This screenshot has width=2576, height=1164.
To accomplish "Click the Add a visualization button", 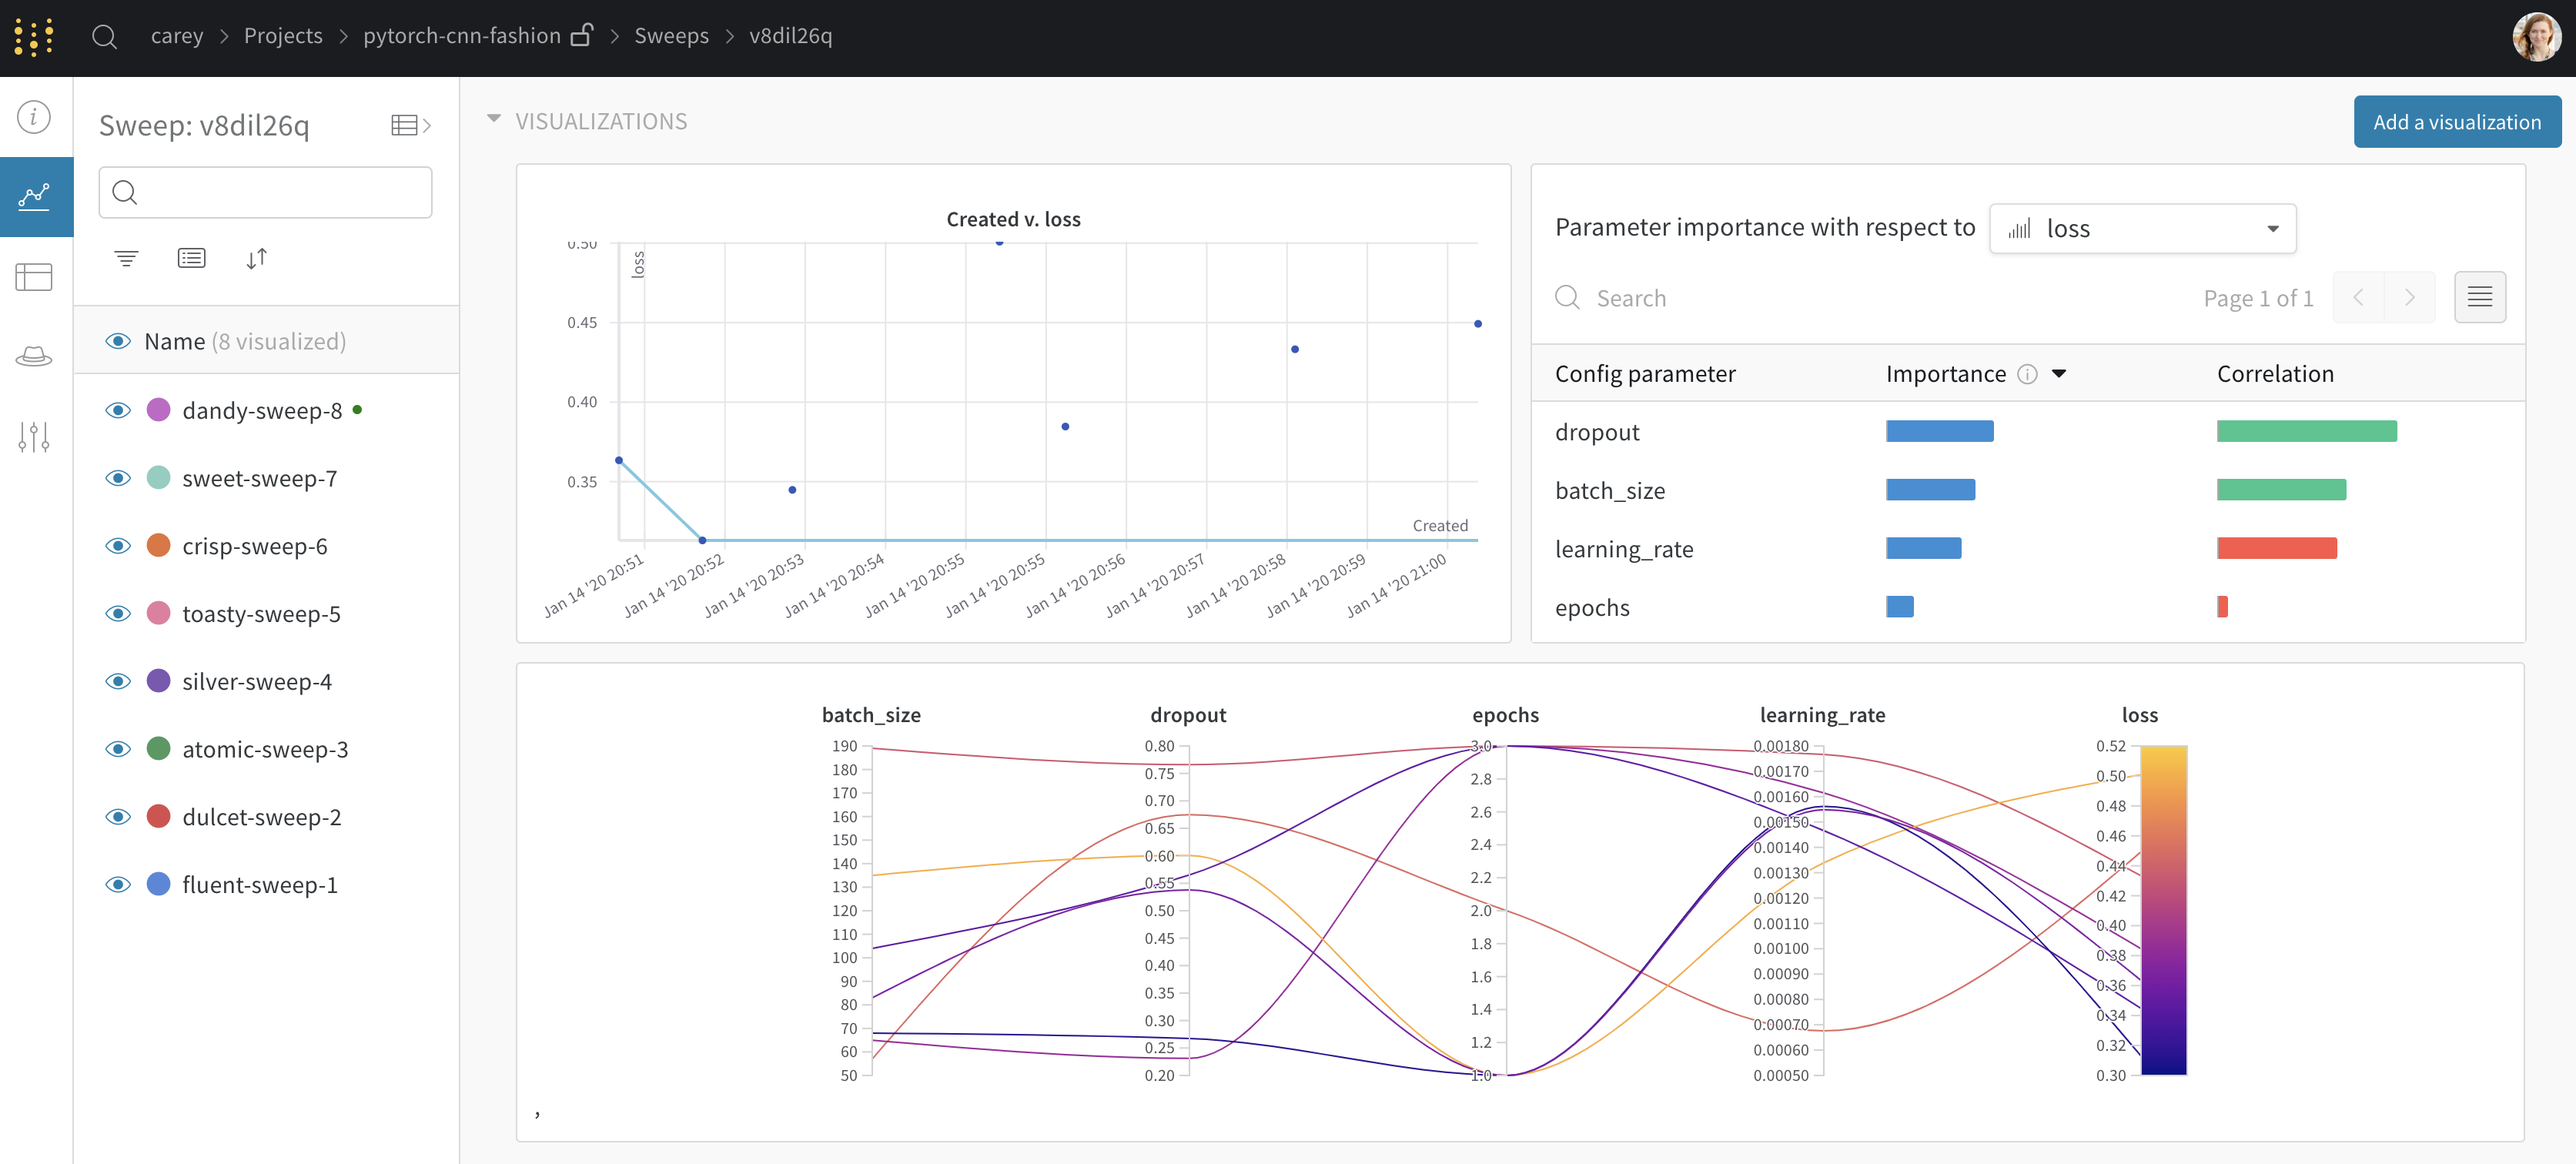I will click(x=2456, y=121).
